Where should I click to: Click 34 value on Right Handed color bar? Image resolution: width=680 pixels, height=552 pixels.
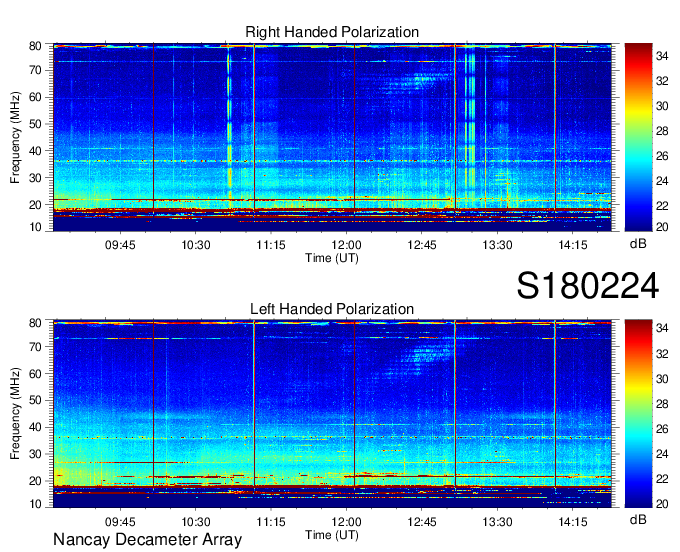[x=662, y=56]
